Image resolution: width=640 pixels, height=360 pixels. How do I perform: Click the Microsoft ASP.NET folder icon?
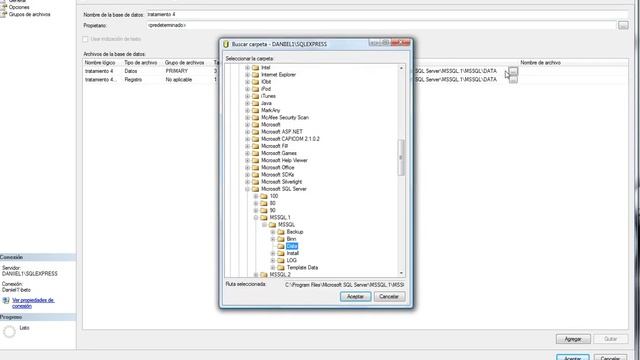point(256,132)
